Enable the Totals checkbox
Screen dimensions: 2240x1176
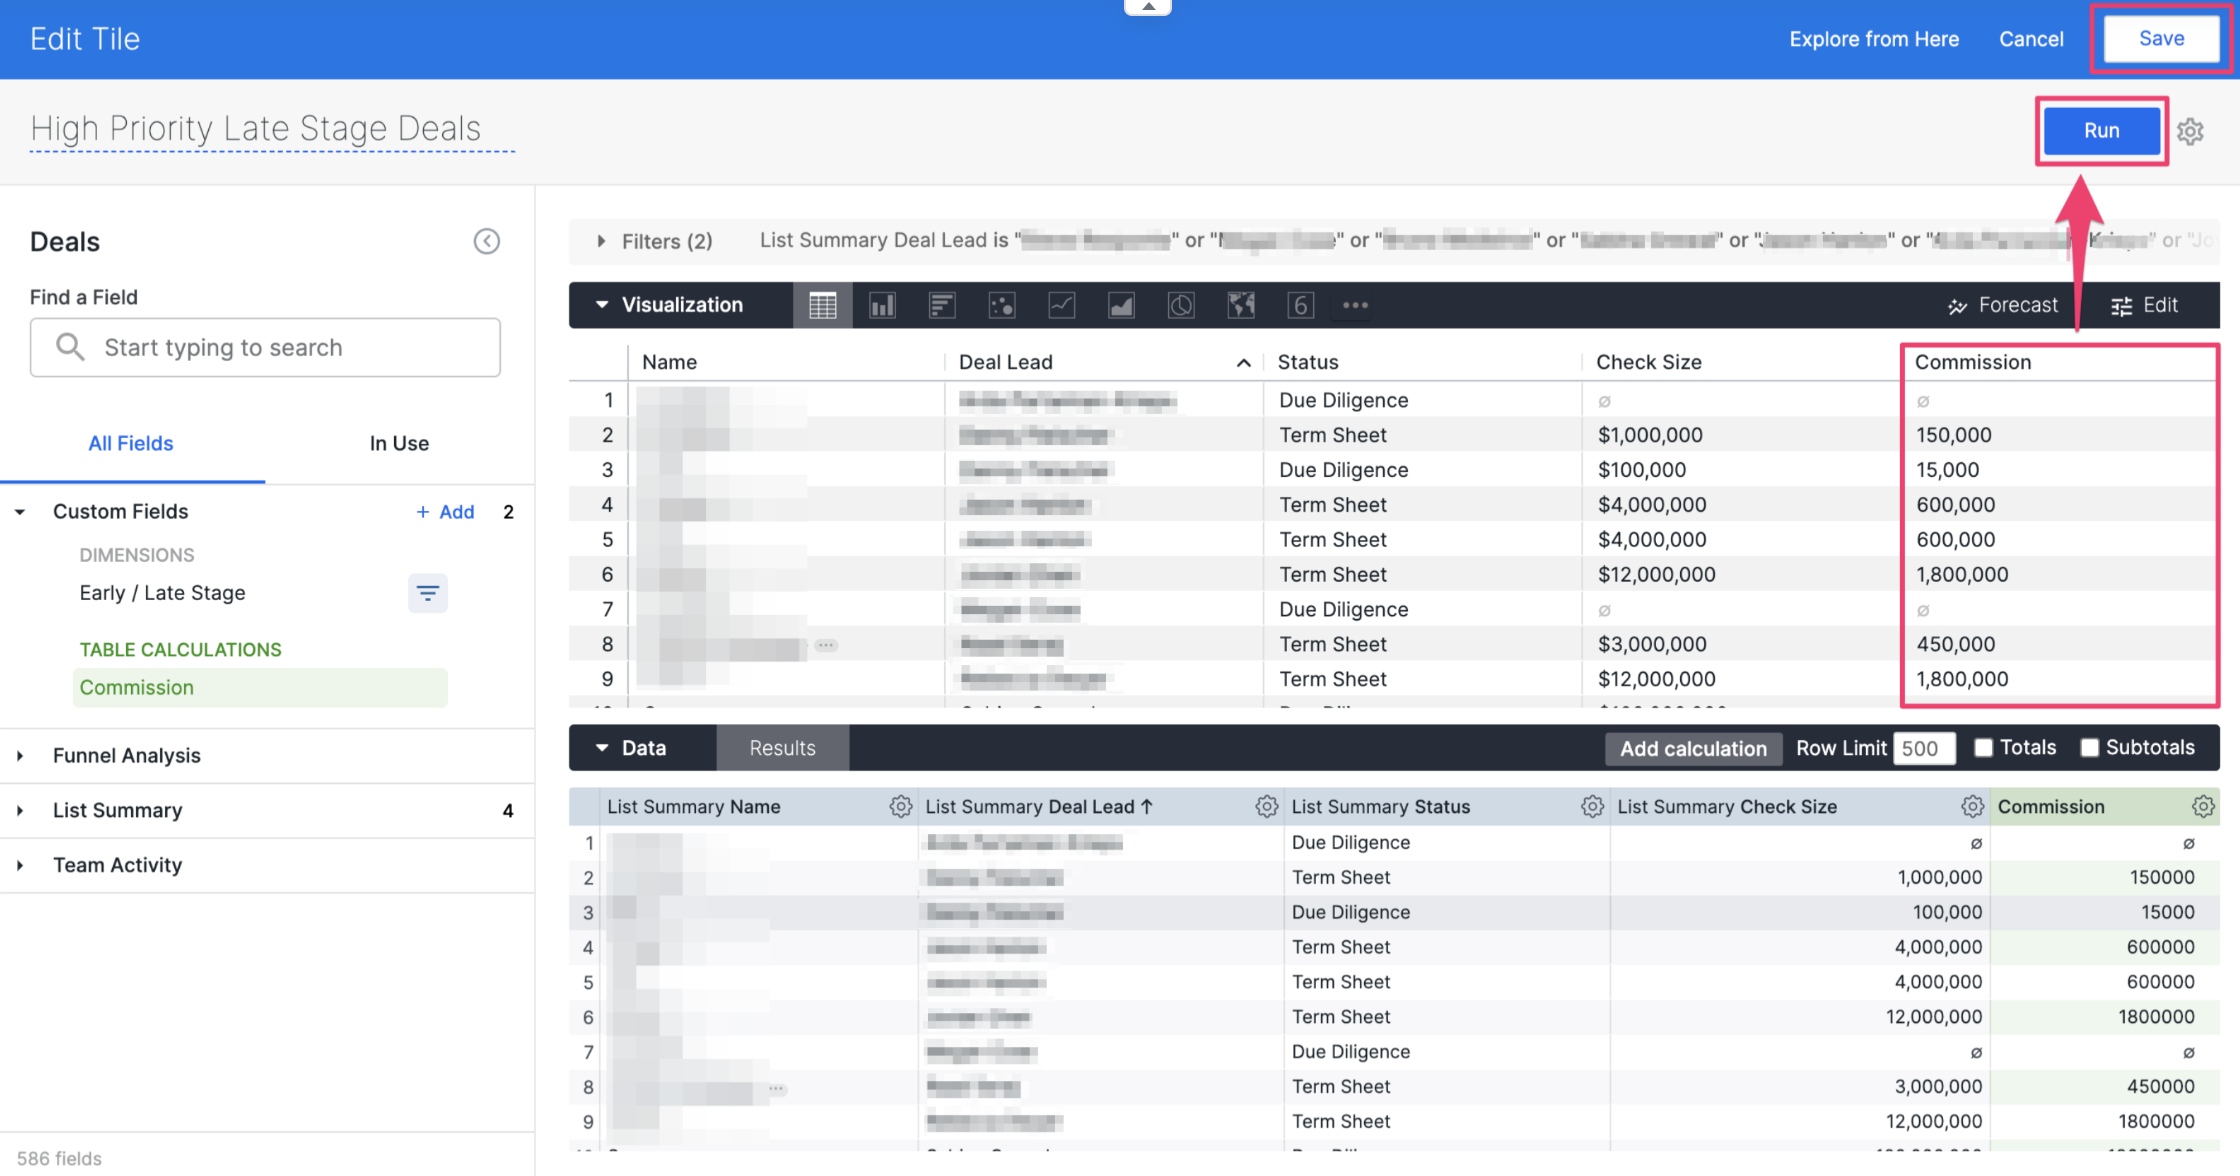pyautogui.click(x=1983, y=747)
